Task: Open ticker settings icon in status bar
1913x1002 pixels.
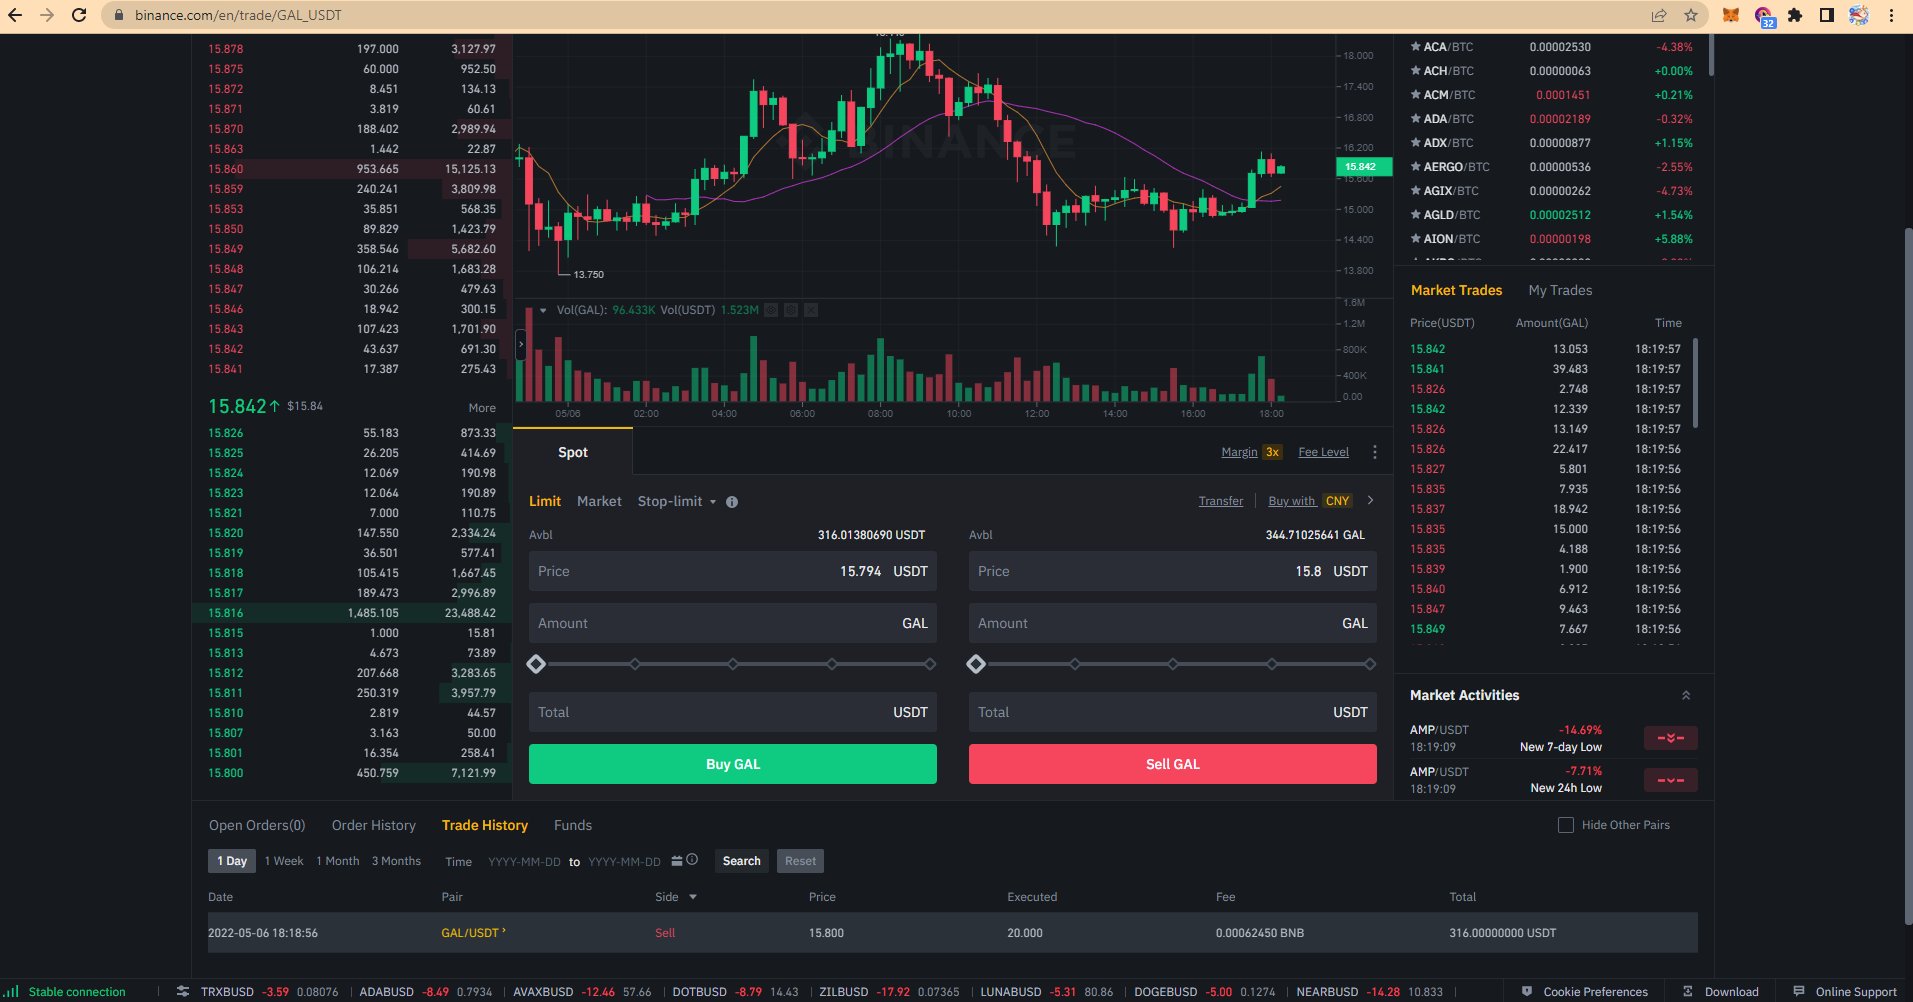Action: (x=183, y=991)
